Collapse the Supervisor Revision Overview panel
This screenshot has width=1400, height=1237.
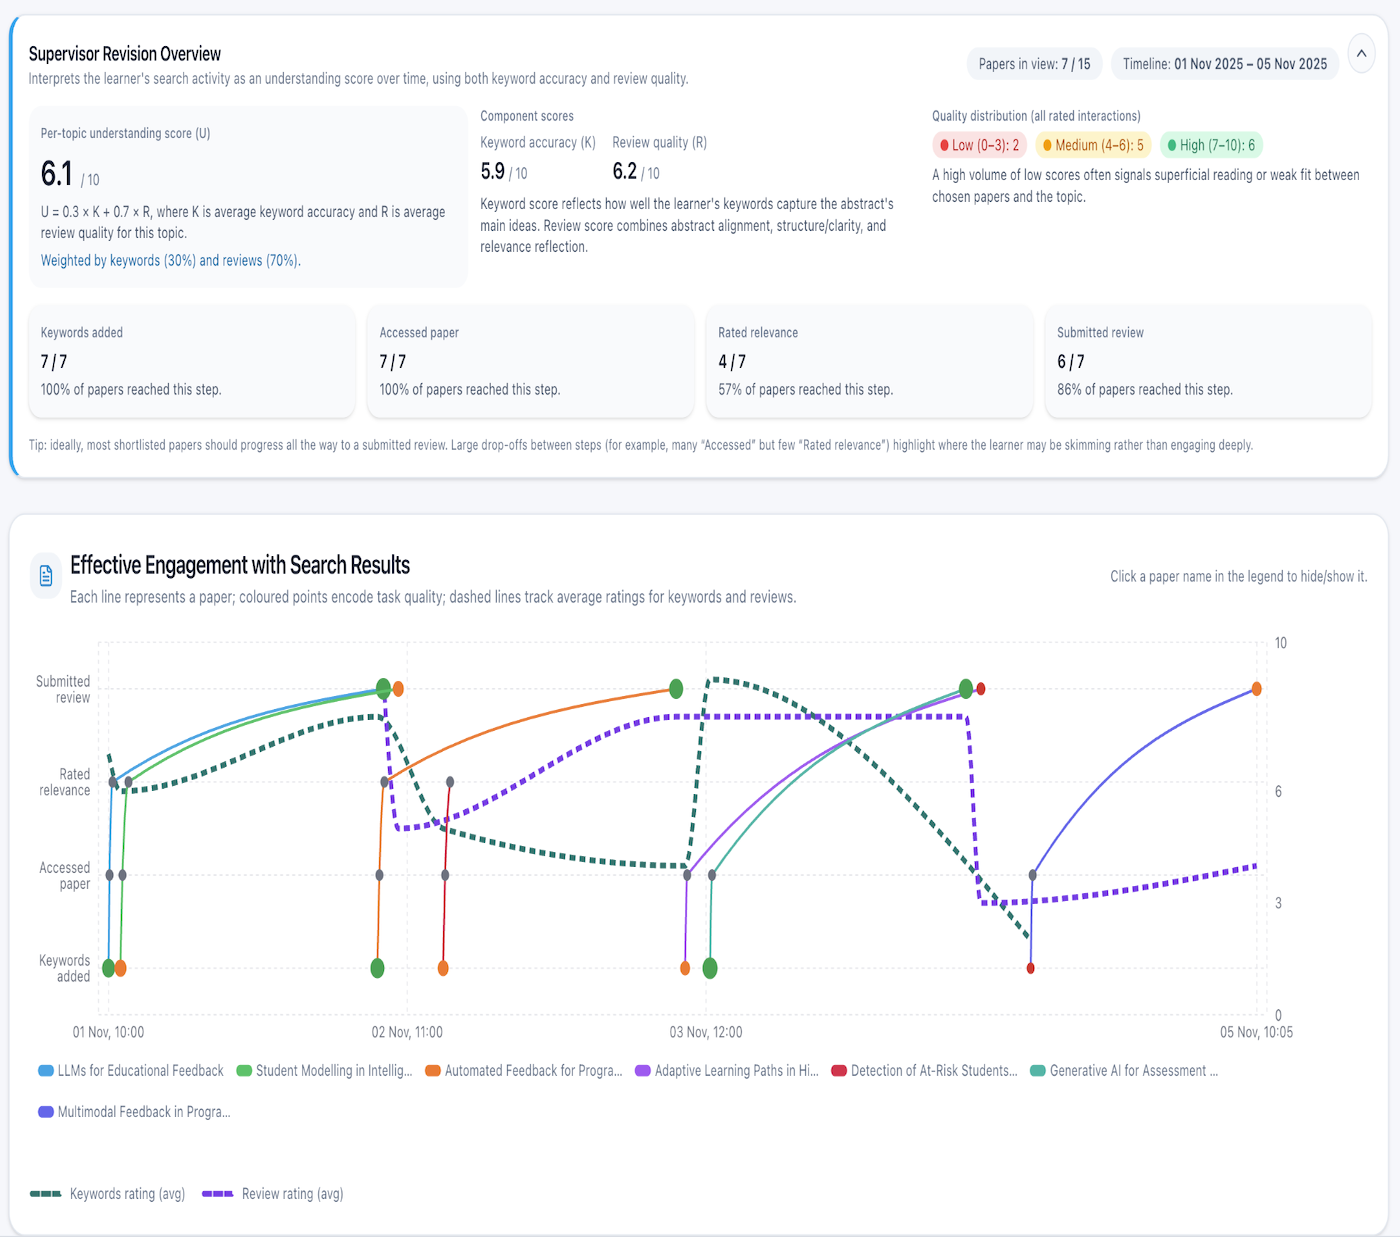[1361, 54]
